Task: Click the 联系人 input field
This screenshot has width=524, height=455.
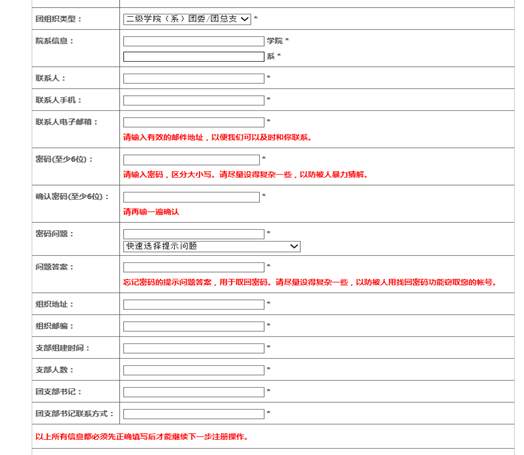Action: click(193, 79)
